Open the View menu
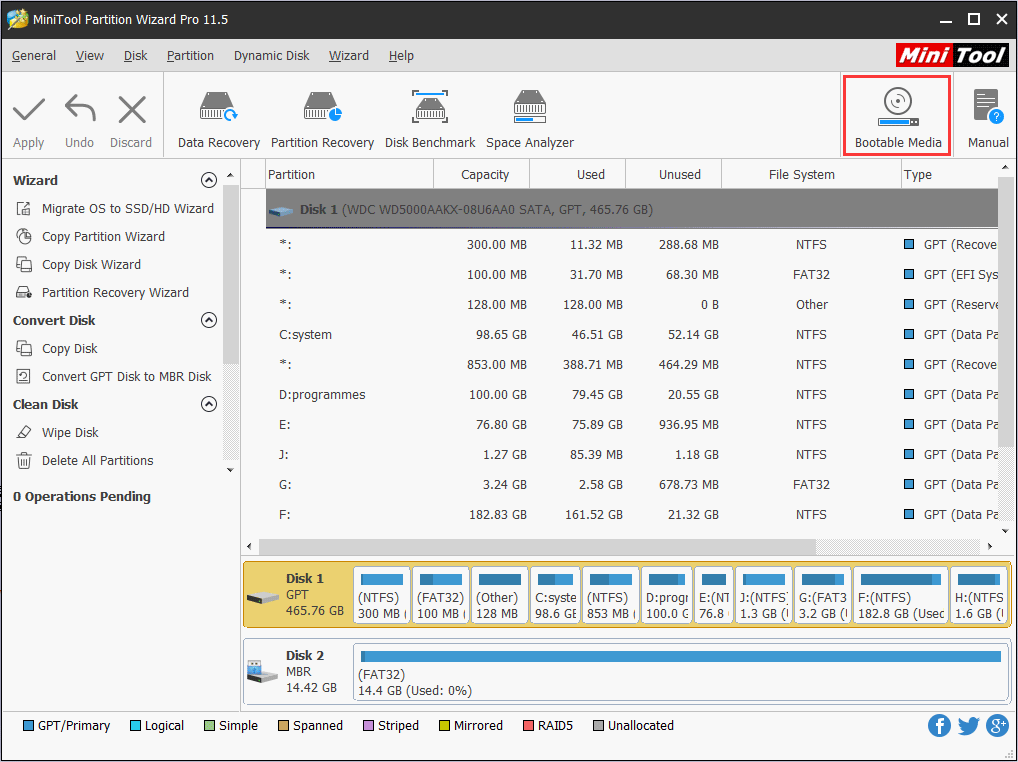Viewport: 1018px width, 762px height. tap(90, 56)
